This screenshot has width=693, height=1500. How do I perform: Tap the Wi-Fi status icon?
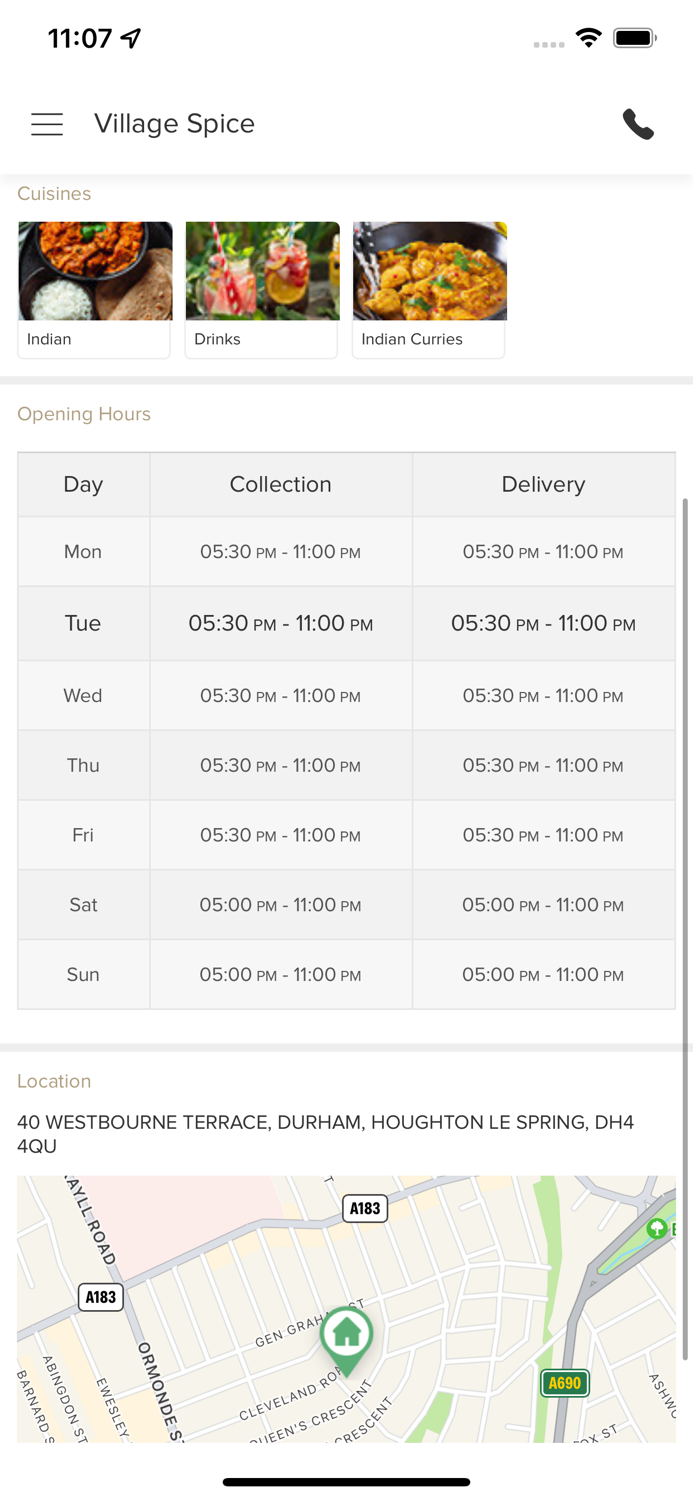[x=589, y=38]
